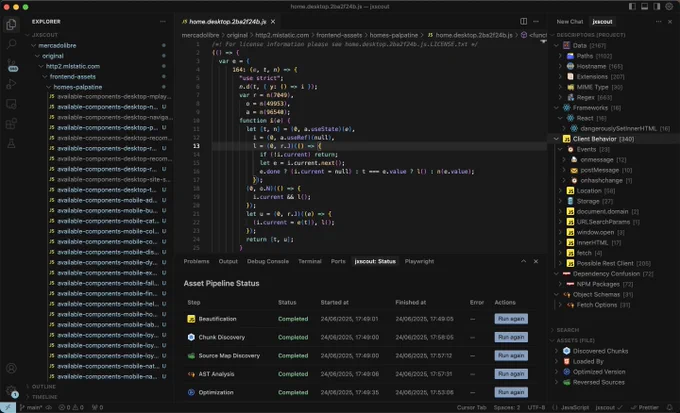The image size is (680, 413).
Task: Open settings gear in title bar
Action: point(669,7)
